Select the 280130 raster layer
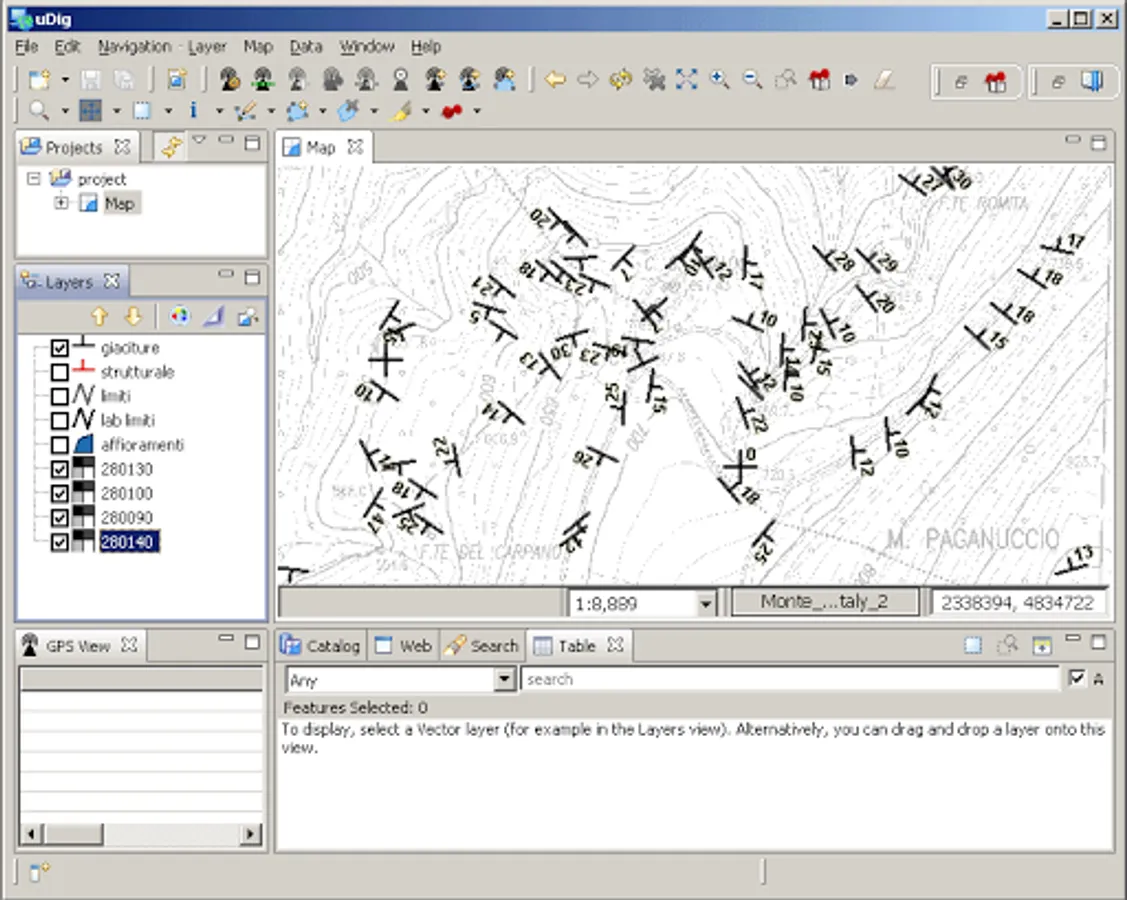This screenshot has width=1127, height=900. 126,469
